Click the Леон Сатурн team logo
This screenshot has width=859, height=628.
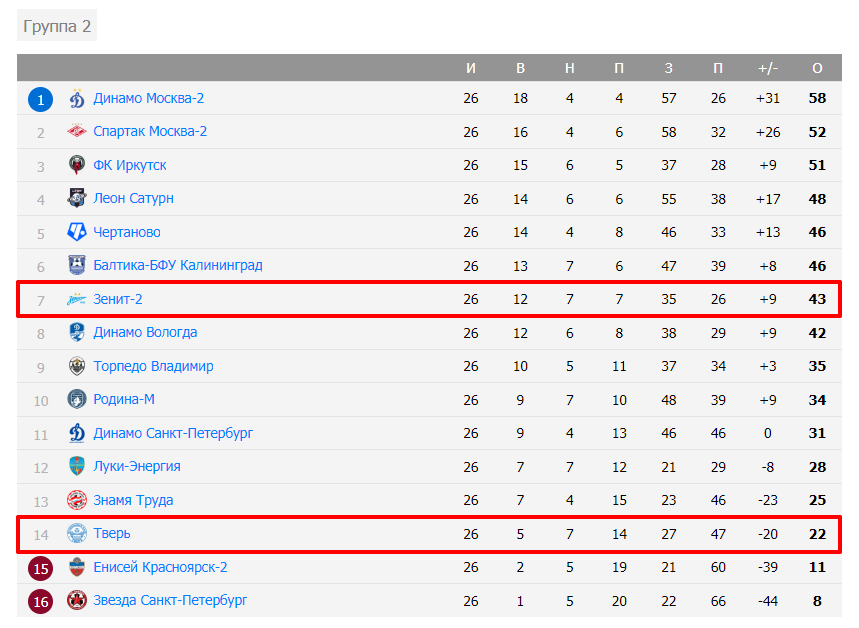point(77,199)
